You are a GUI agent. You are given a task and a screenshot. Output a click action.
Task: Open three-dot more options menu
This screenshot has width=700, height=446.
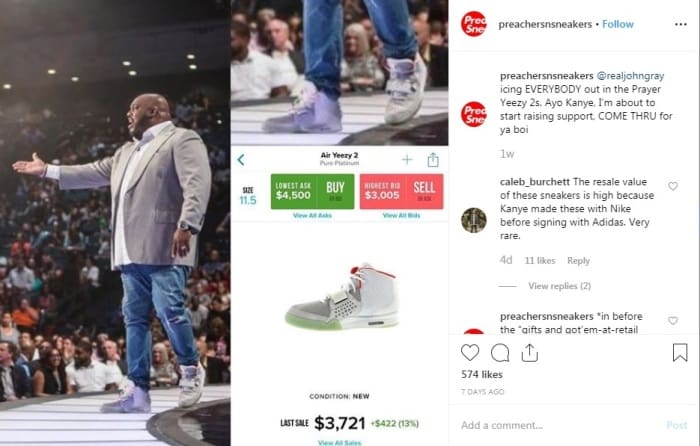[x=680, y=24]
